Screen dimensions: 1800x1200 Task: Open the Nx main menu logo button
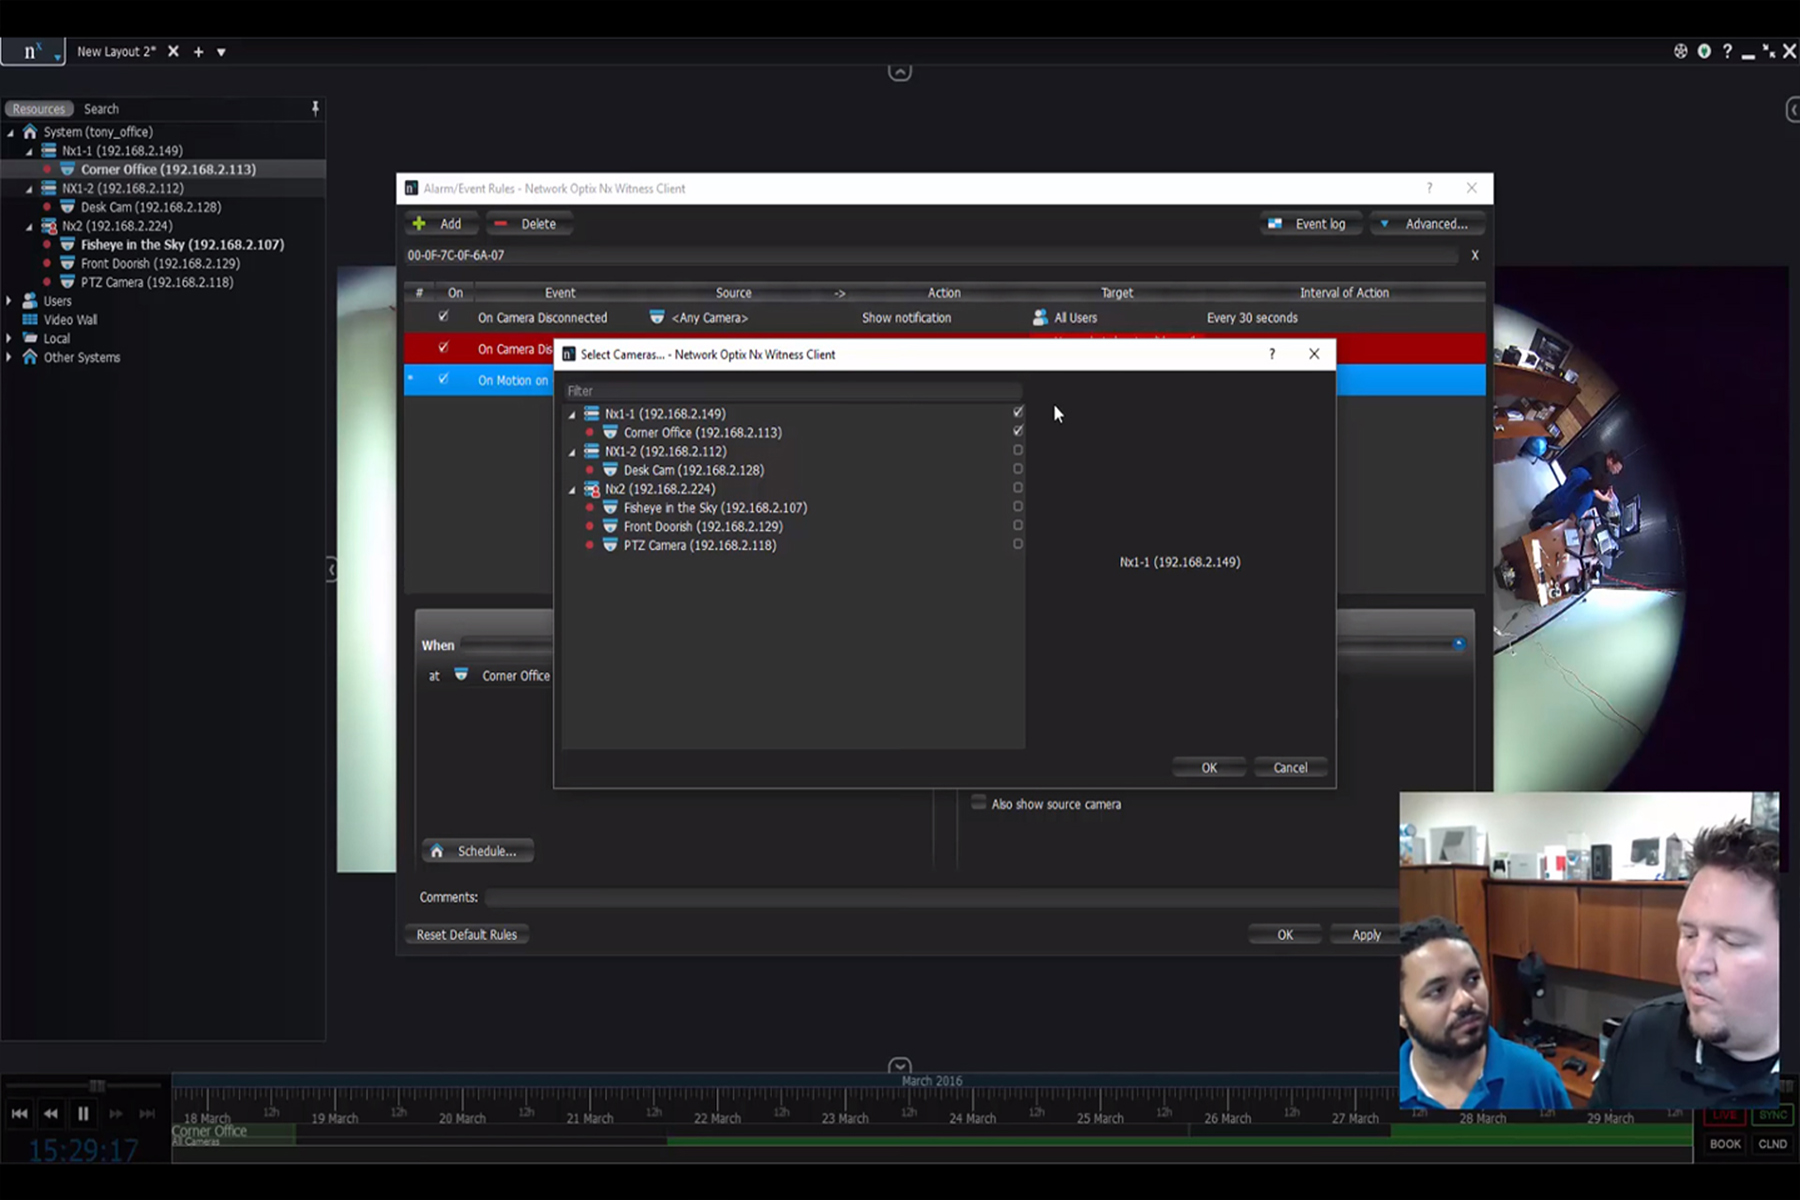(33, 51)
